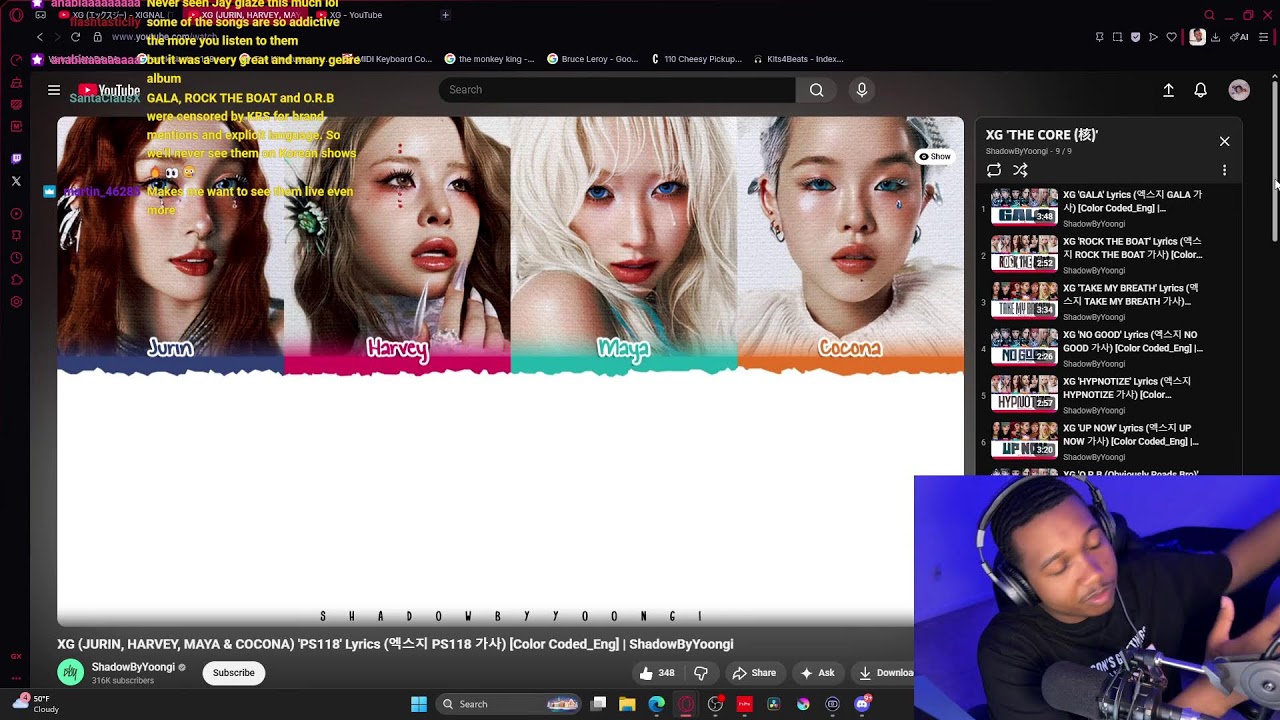This screenshot has height=720, width=1280.
Task: Go back in the browser
Action: click(x=40, y=37)
